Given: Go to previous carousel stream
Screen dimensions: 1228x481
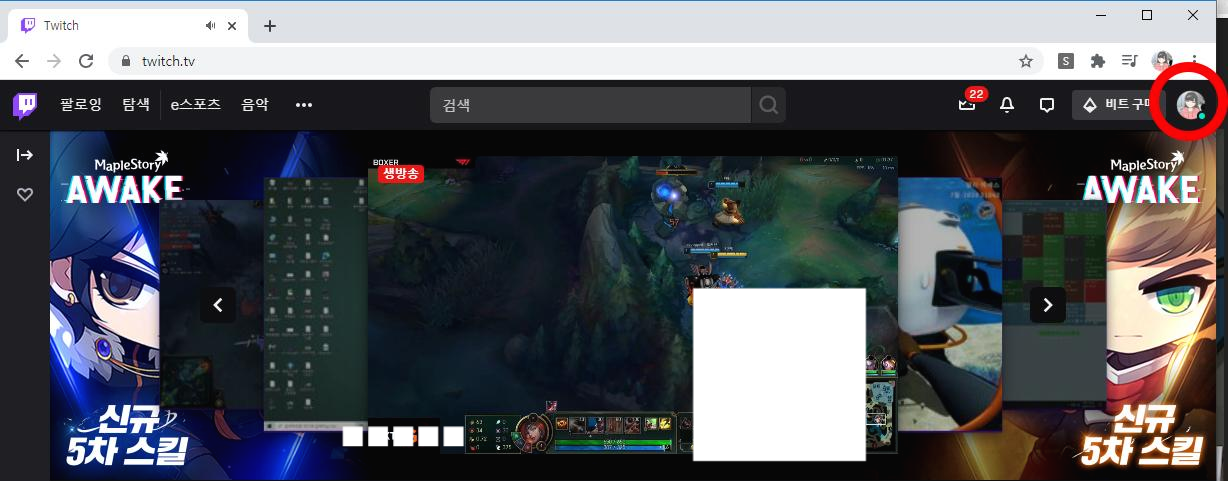Looking at the screenshot, I should click(218, 305).
